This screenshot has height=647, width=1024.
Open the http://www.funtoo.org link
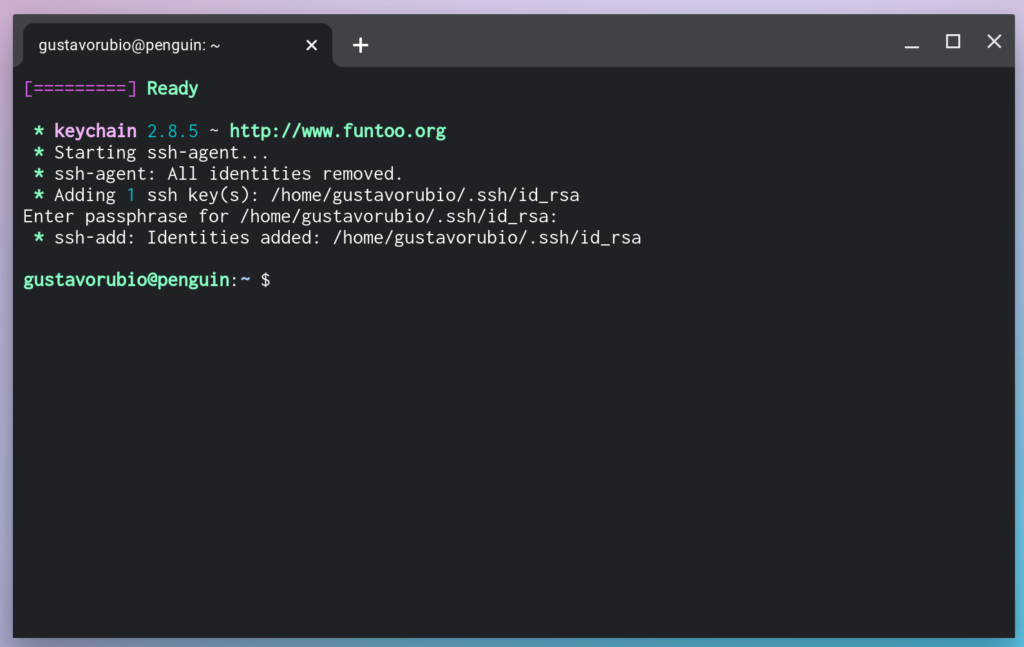click(x=338, y=131)
